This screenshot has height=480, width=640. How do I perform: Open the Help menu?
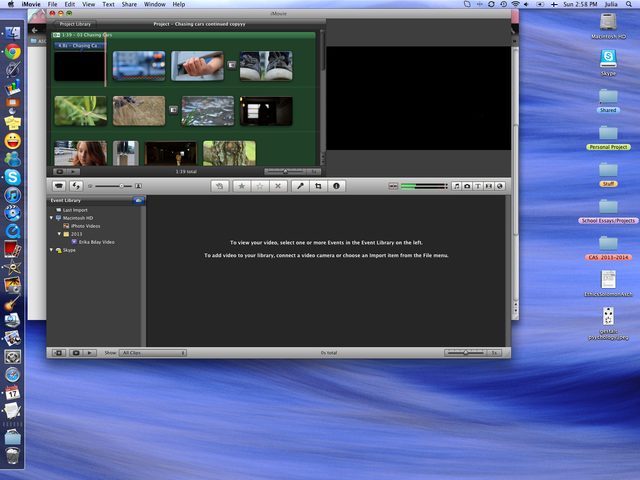point(179,4)
